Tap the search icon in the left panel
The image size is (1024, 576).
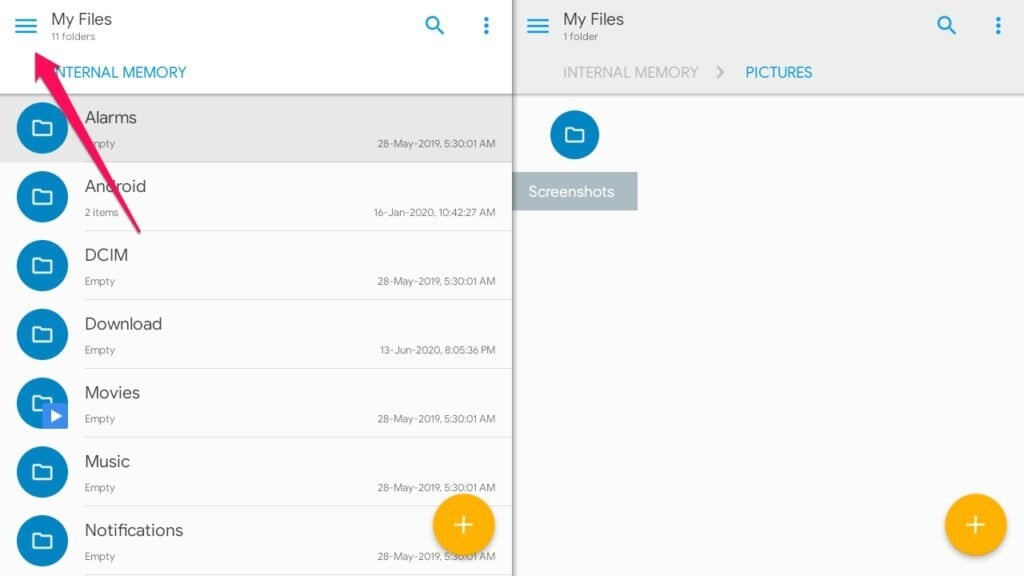pos(434,25)
